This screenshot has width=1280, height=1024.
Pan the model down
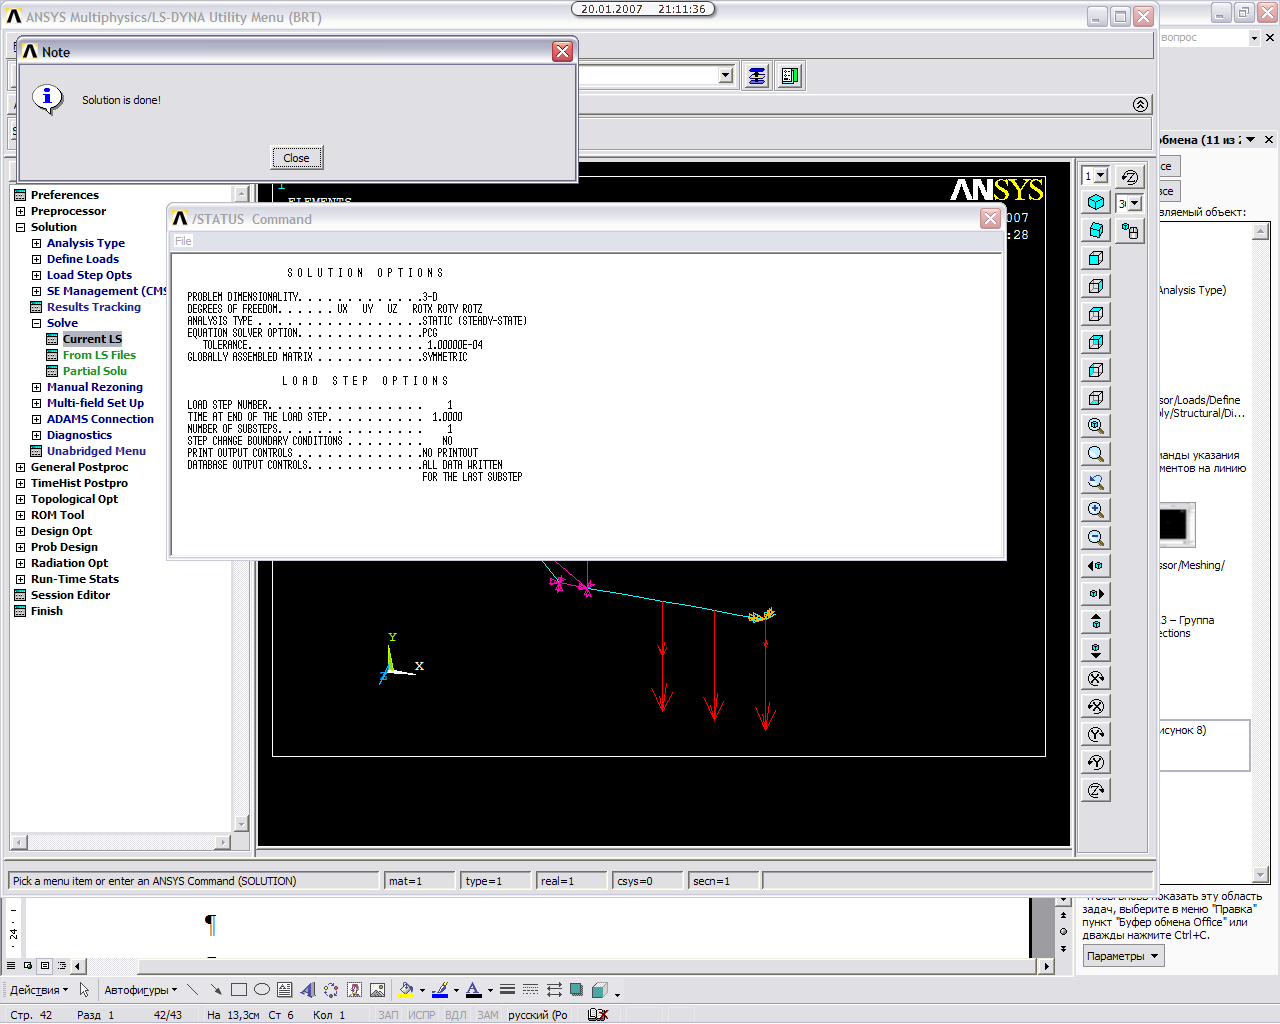1096,650
